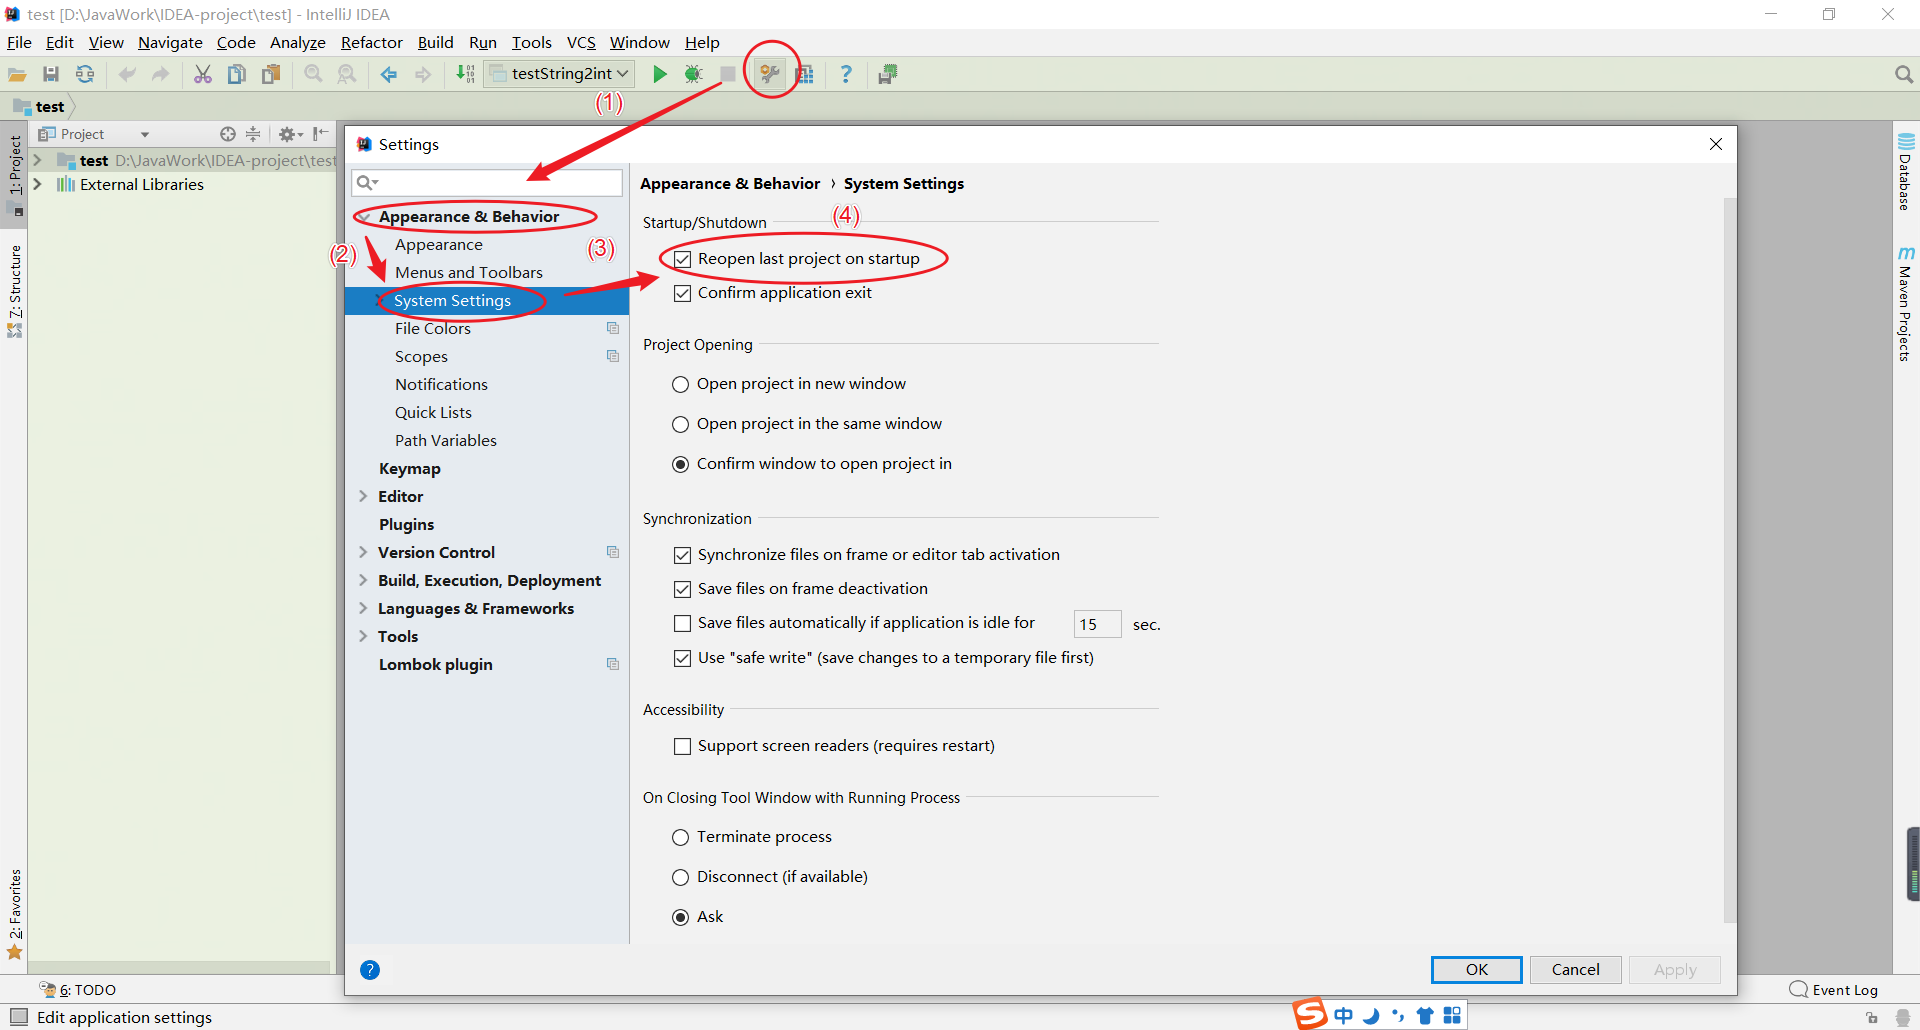Click the Find magnifier icon
The image size is (1920, 1030).
point(313,74)
